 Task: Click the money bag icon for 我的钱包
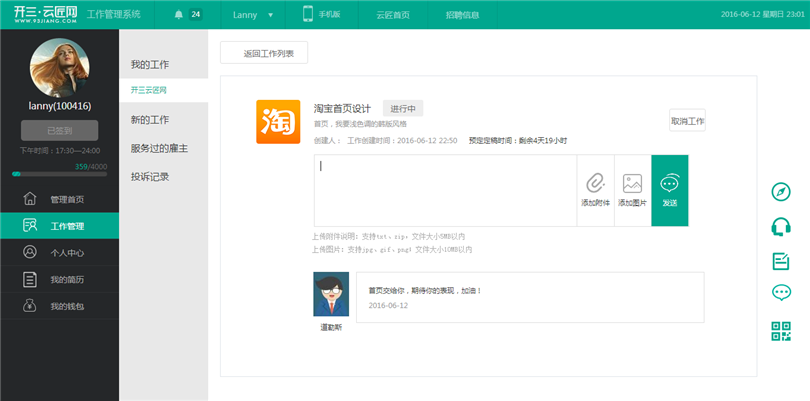pos(30,305)
